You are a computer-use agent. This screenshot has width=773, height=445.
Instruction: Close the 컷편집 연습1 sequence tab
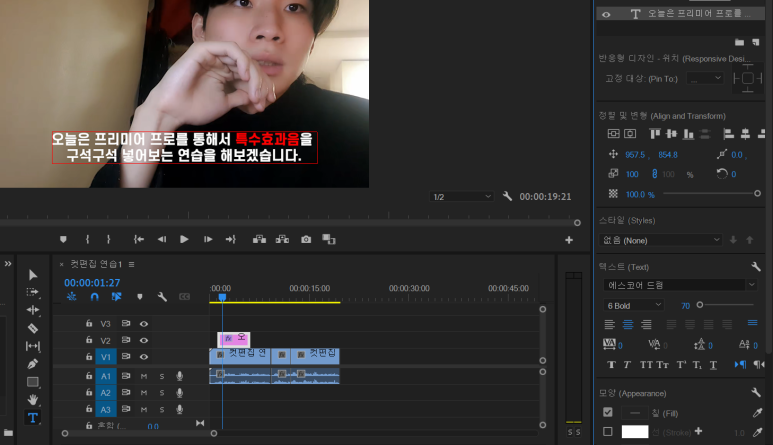point(62,265)
